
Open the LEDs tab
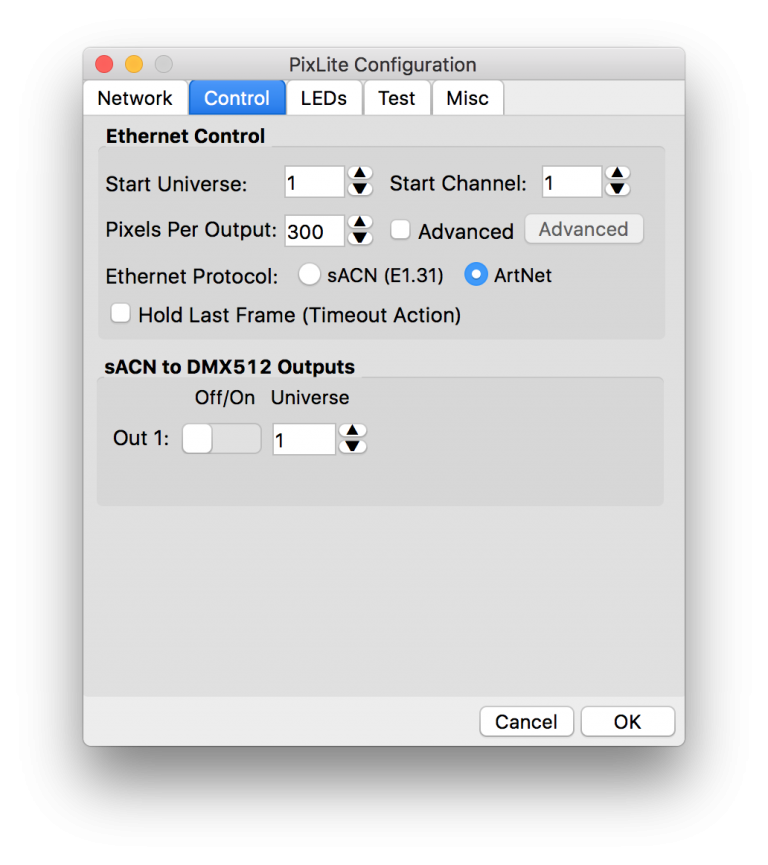[x=324, y=98]
